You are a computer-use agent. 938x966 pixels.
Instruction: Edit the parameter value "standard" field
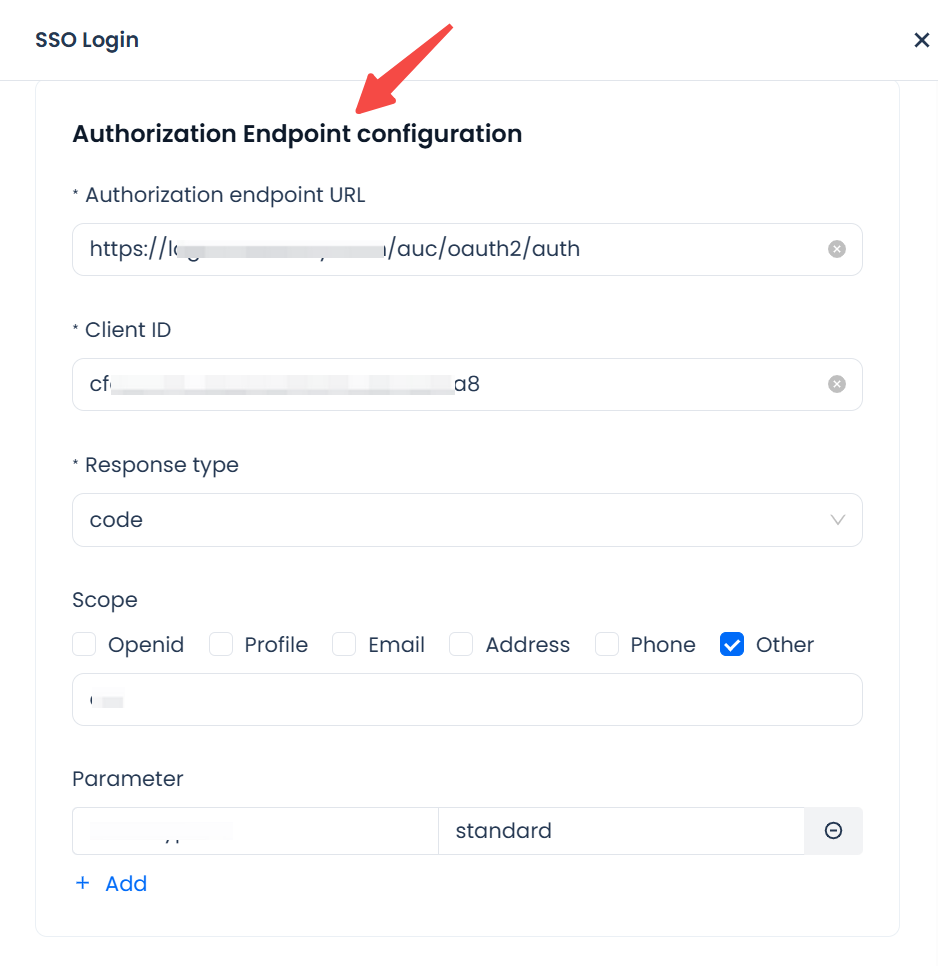tap(620, 831)
